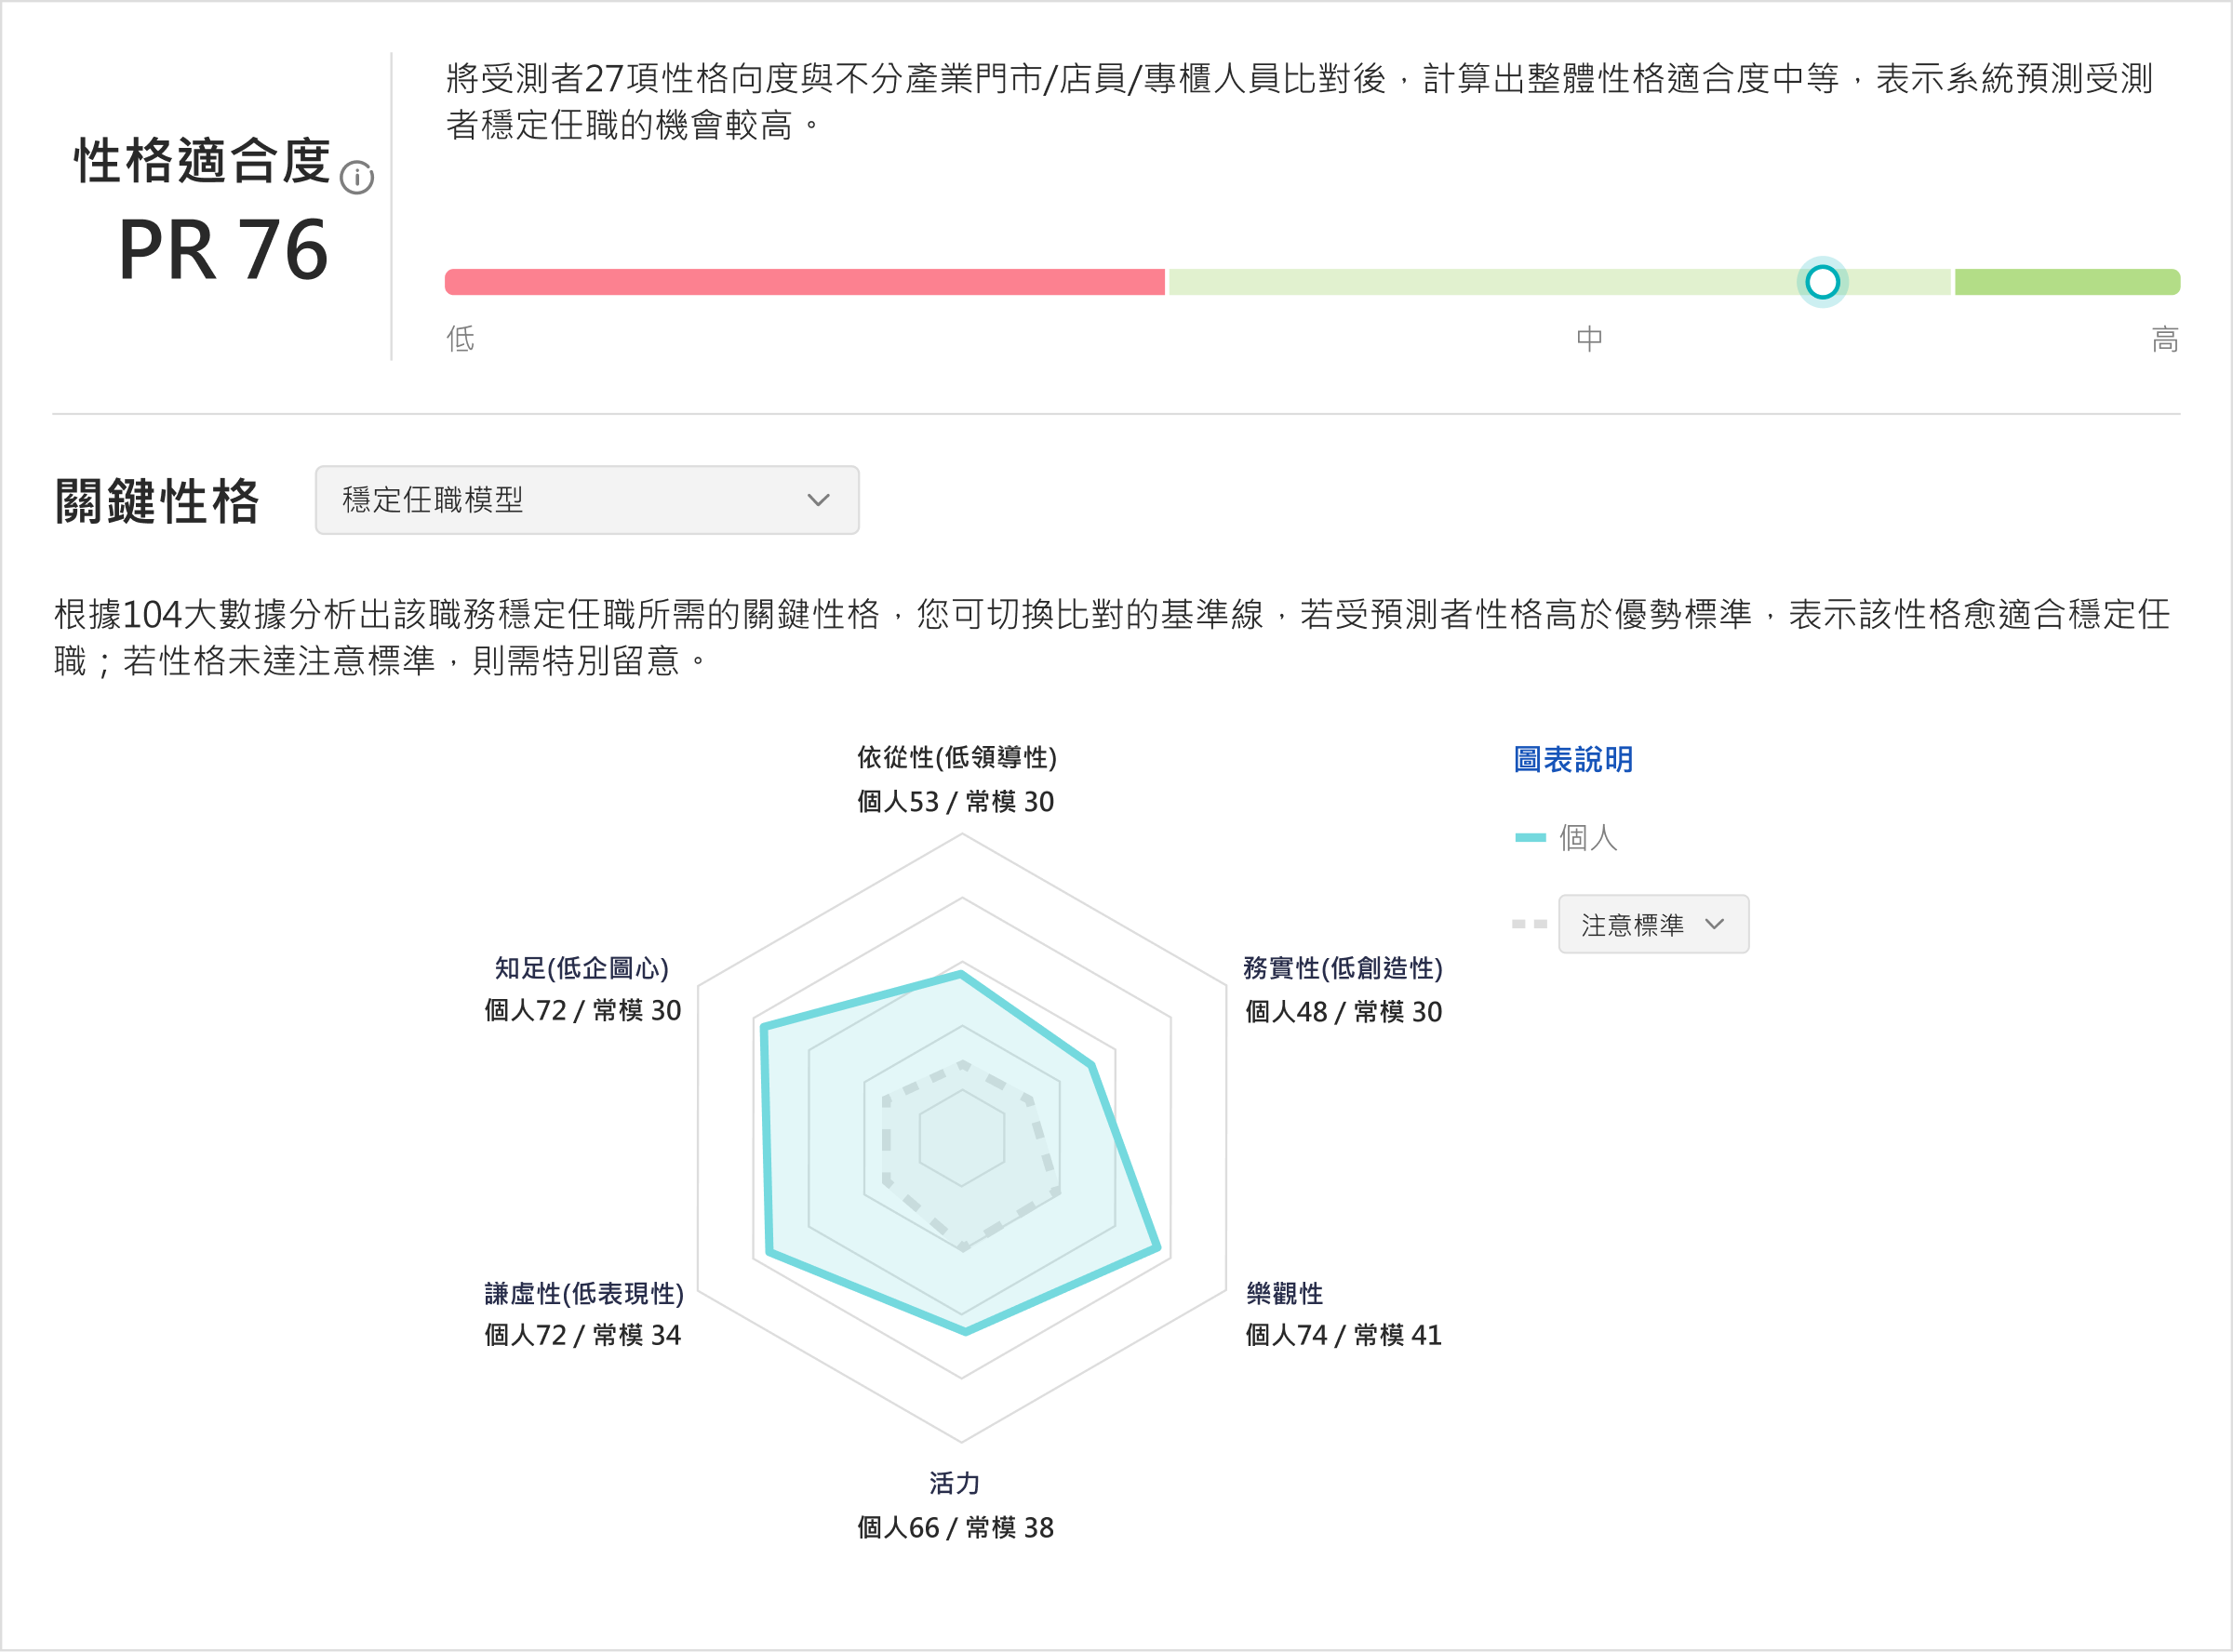Click the gray dashed legend line icon

tap(1529, 924)
